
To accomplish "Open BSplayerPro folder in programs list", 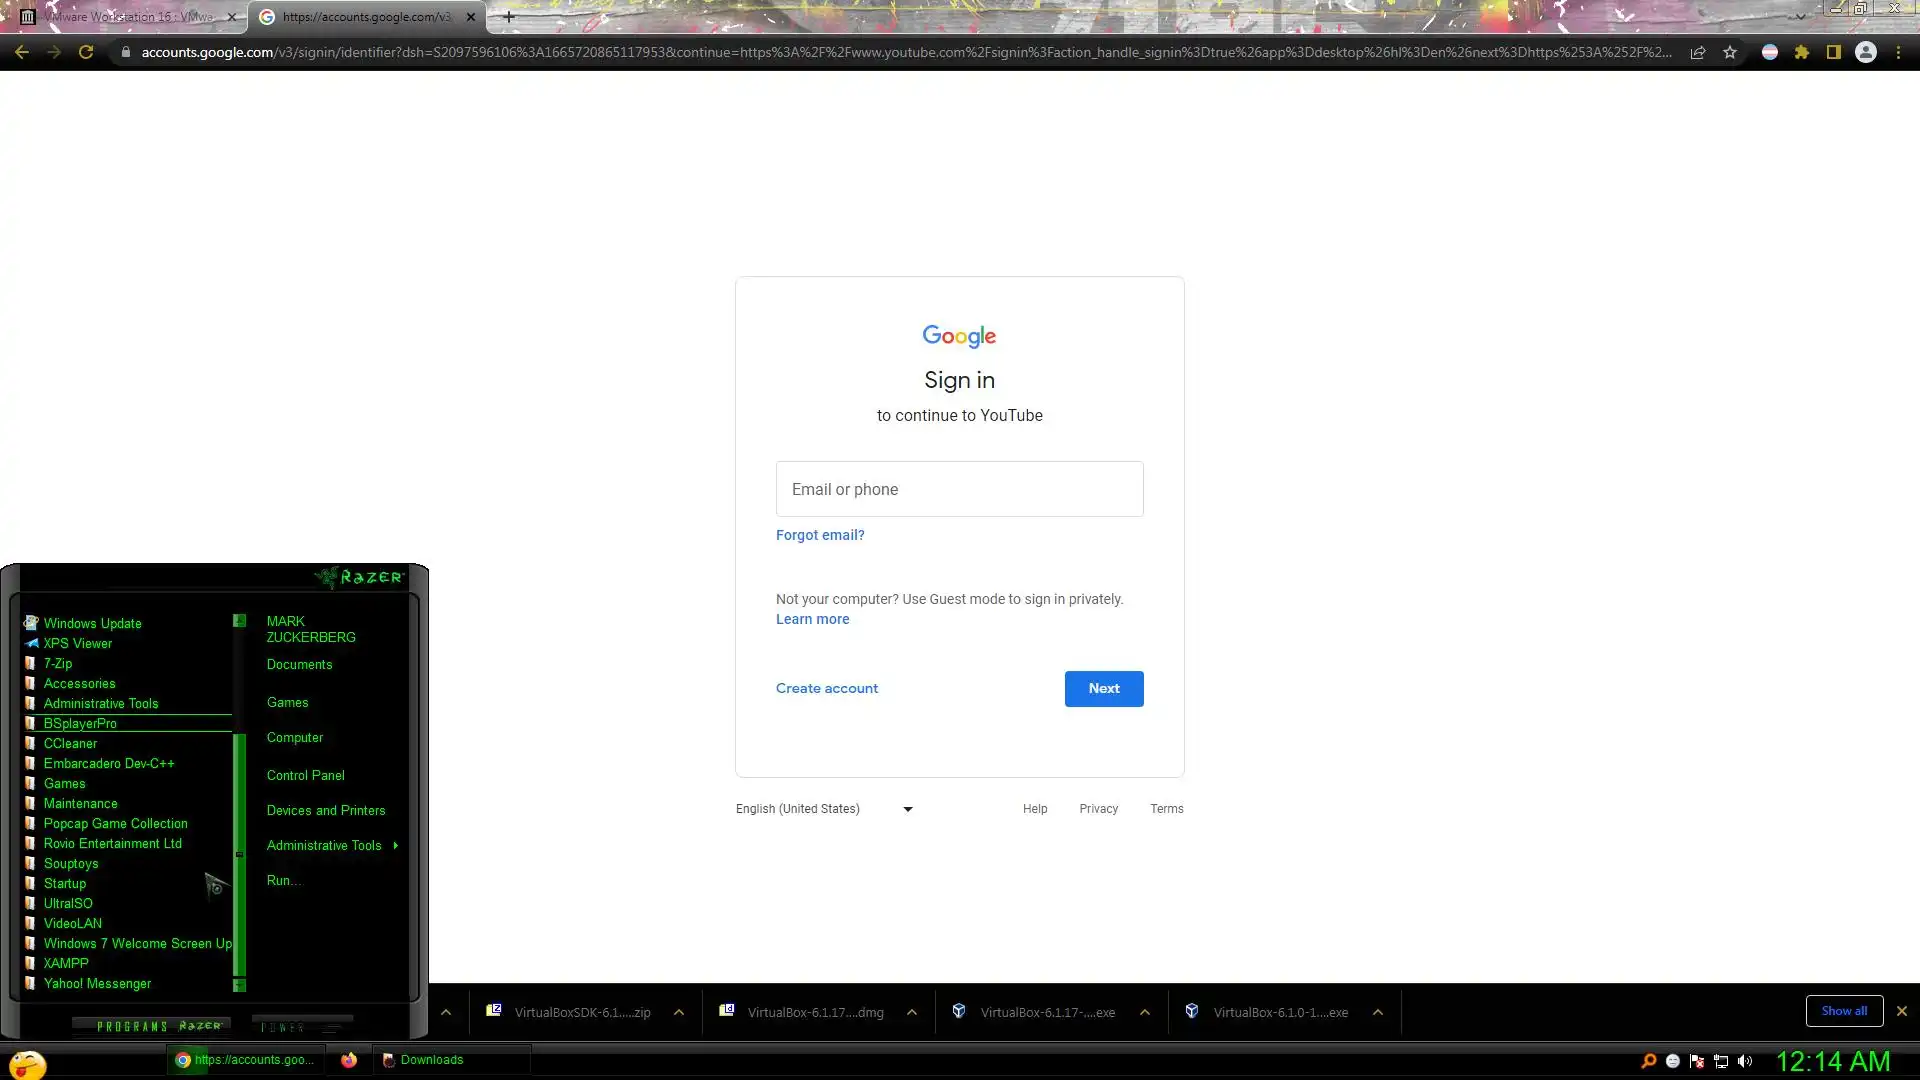I will coord(80,723).
